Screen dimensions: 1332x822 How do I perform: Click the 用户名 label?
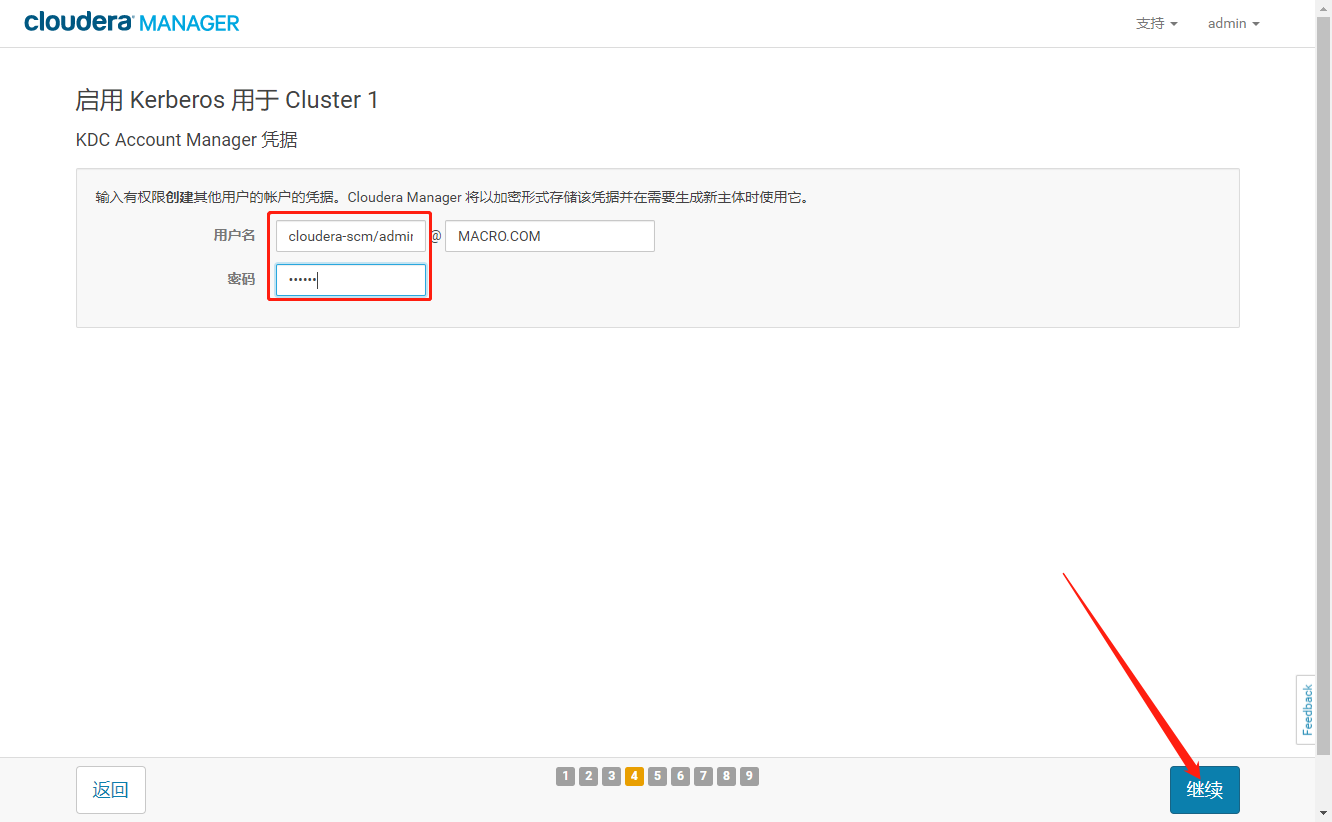[x=234, y=236]
